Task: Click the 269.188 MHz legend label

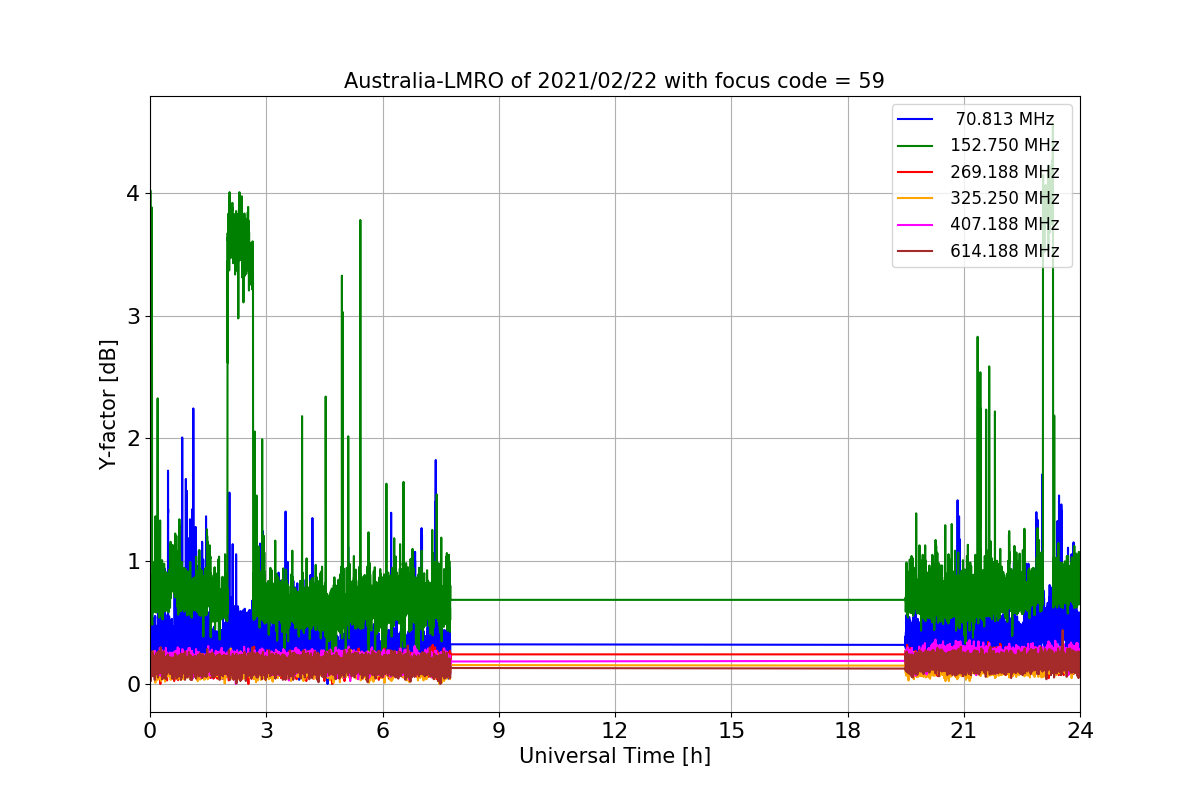Action: 1005,172
